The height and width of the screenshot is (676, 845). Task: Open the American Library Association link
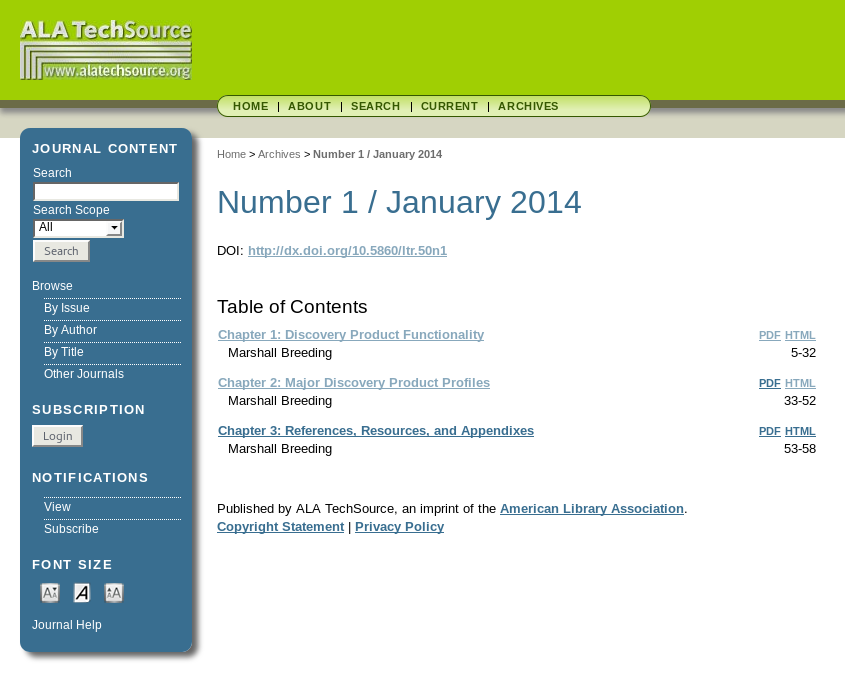pyautogui.click(x=591, y=509)
